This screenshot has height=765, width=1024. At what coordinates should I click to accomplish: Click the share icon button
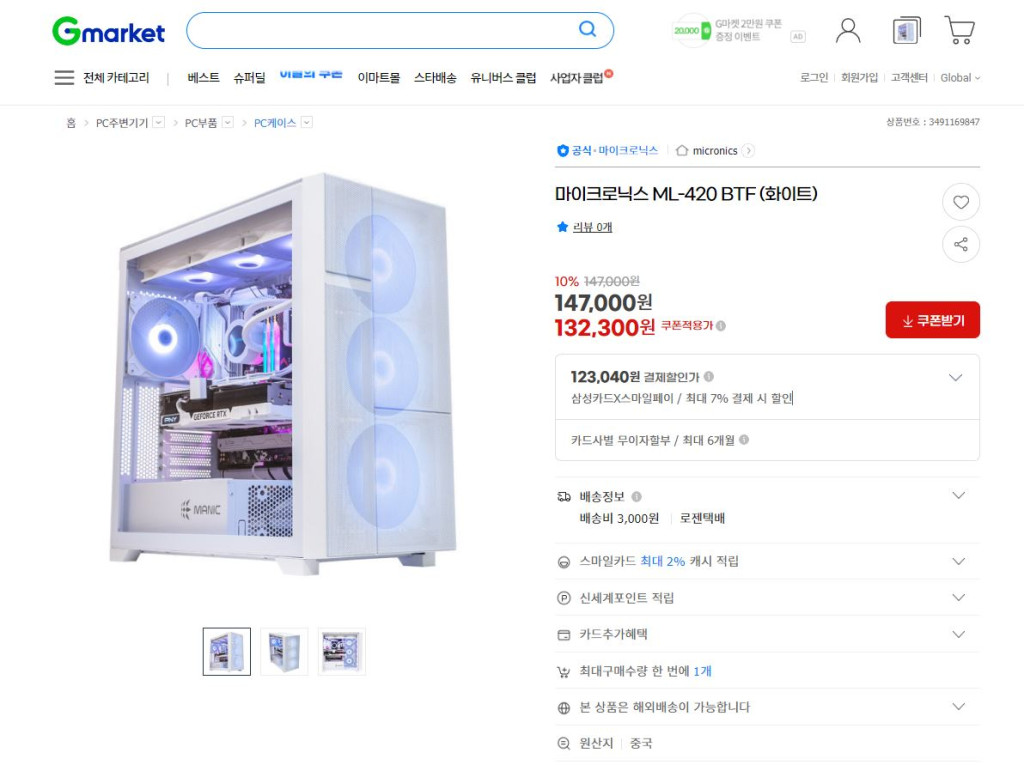pos(961,244)
